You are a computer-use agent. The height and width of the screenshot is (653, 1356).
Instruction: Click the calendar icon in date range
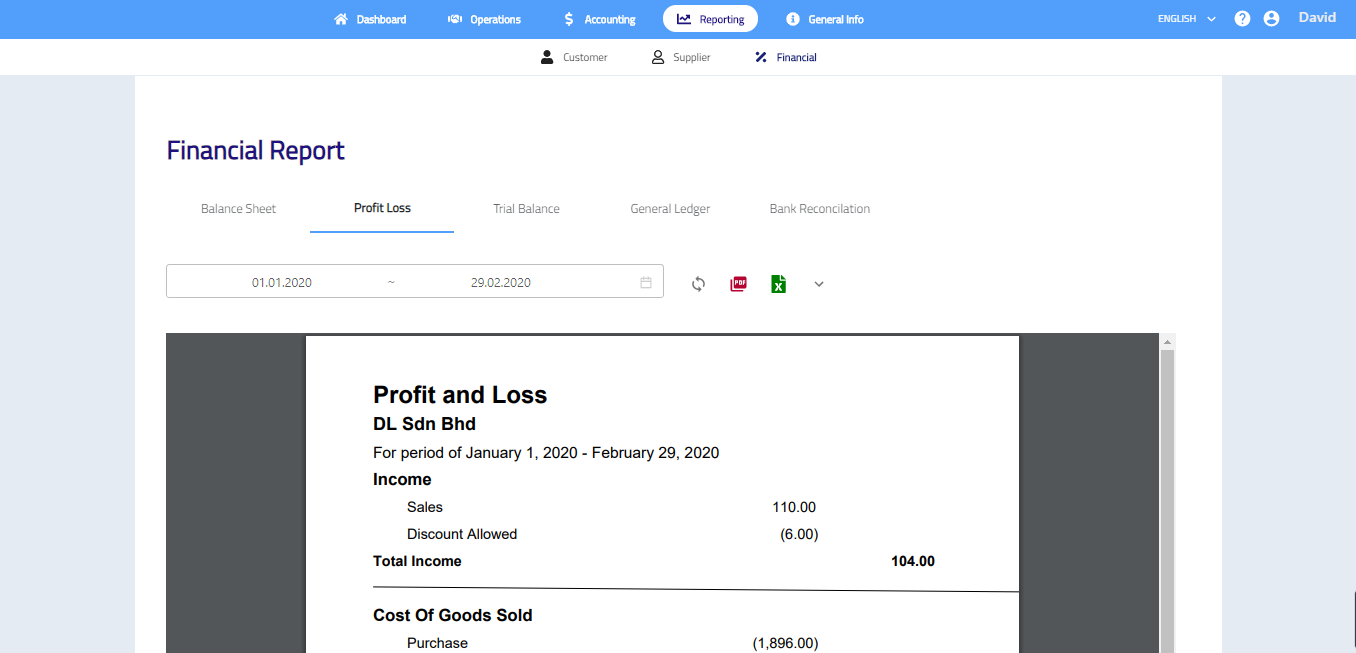click(646, 282)
